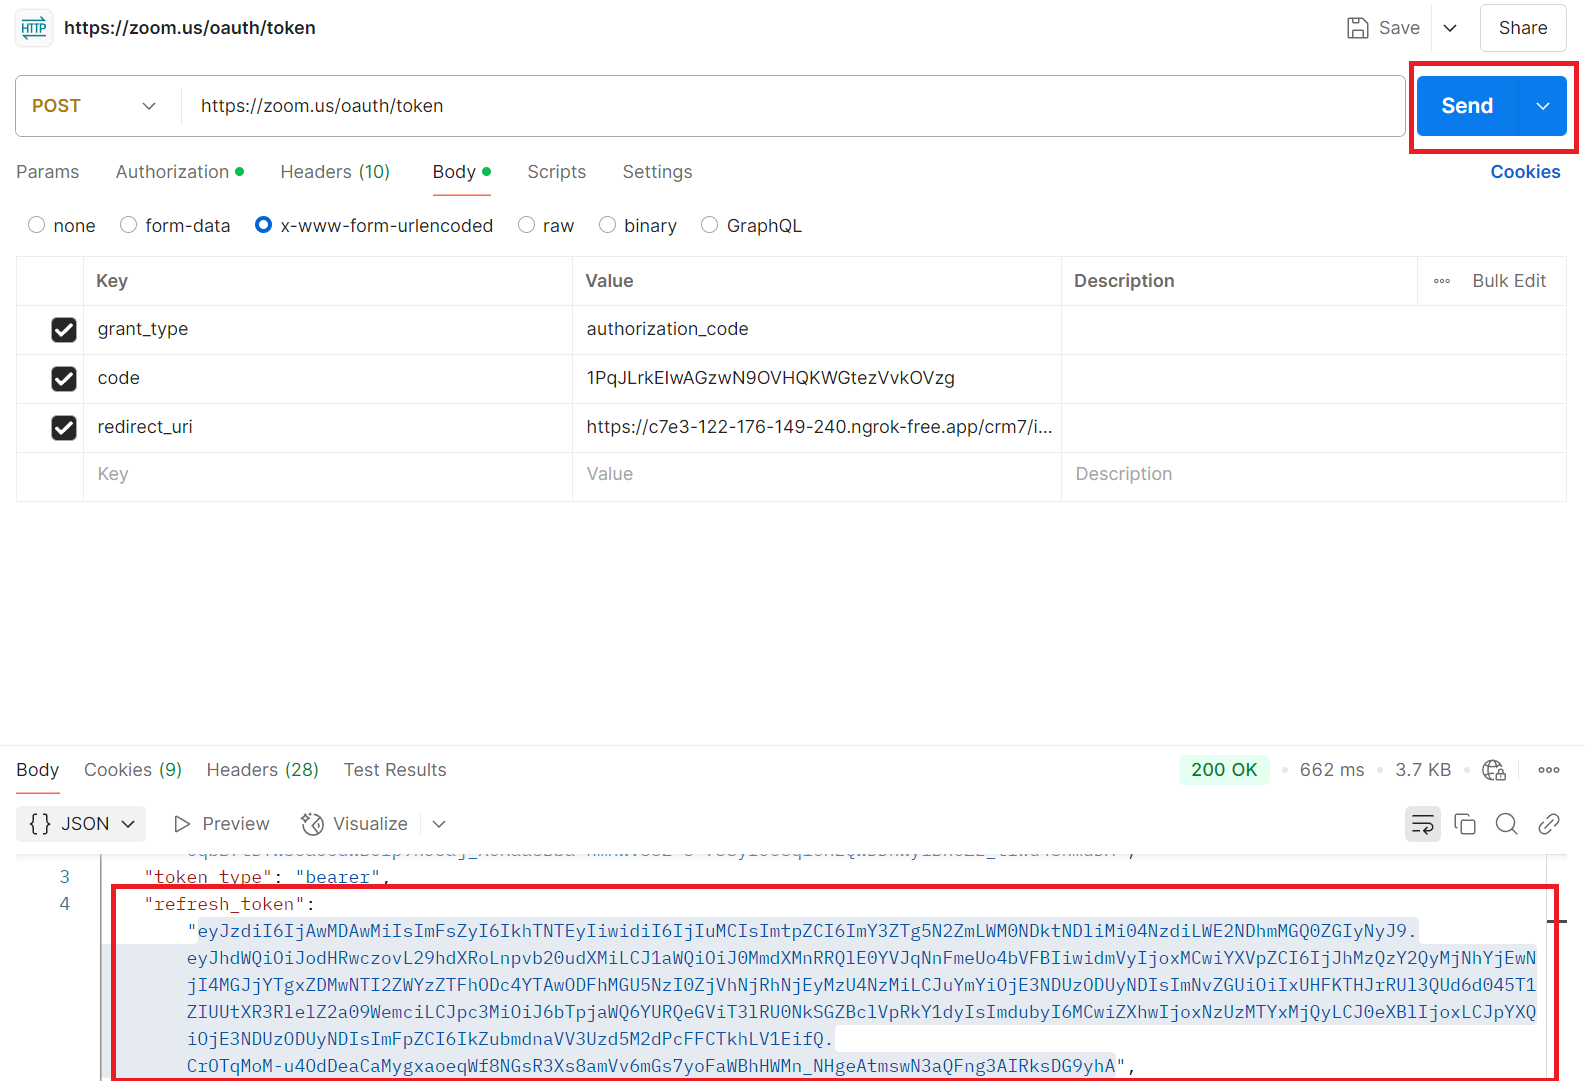Screen dimensions: 1585x1081
Task: Open the response Body tab
Action: tap(38, 770)
